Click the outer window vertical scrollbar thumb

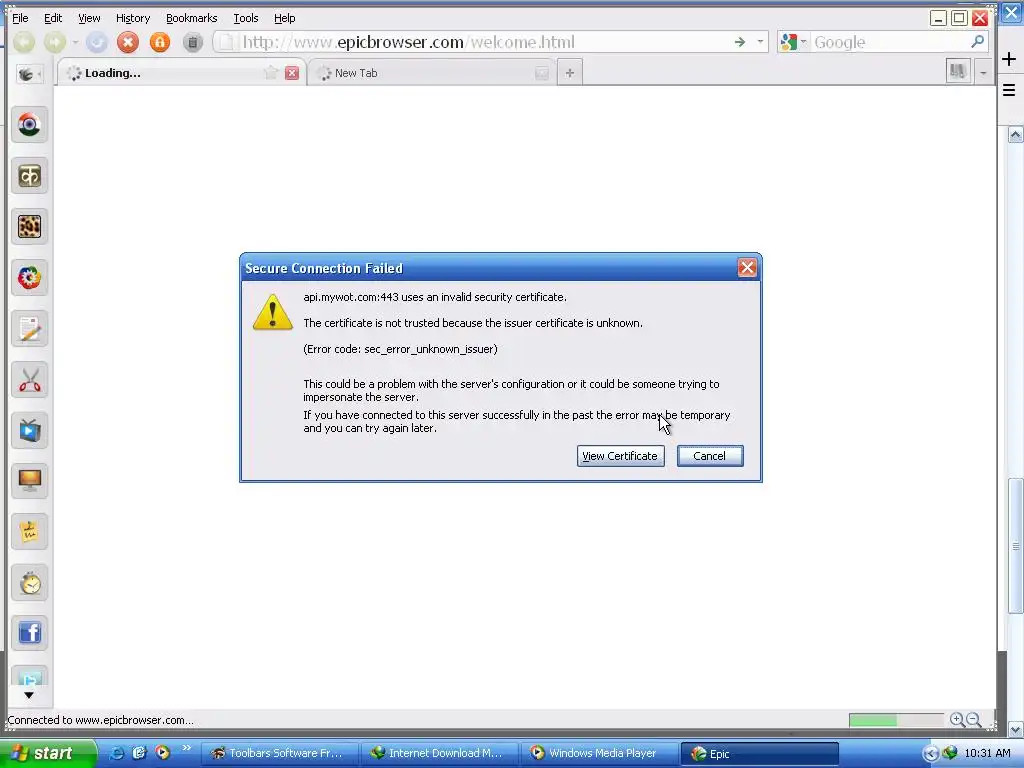click(x=1016, y=546)
